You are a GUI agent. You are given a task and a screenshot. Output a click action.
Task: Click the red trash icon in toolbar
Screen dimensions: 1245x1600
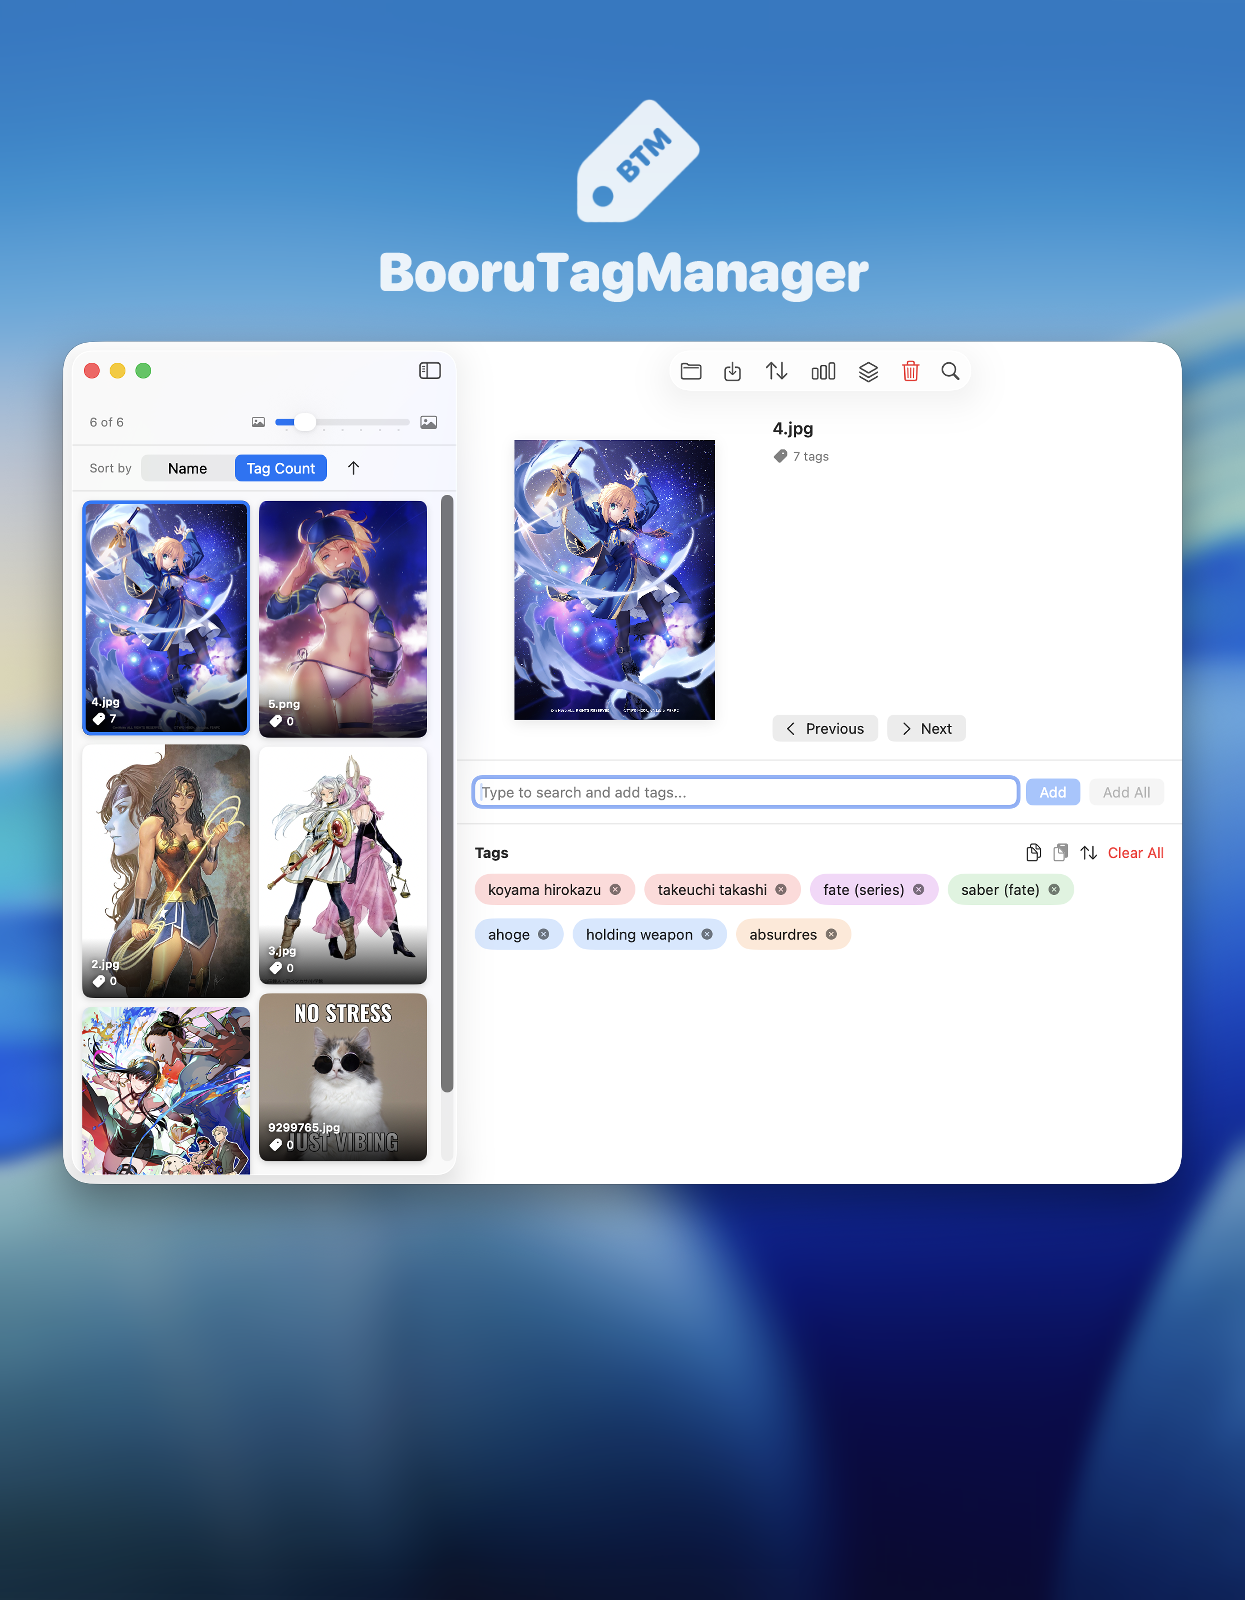click(911, 371)
